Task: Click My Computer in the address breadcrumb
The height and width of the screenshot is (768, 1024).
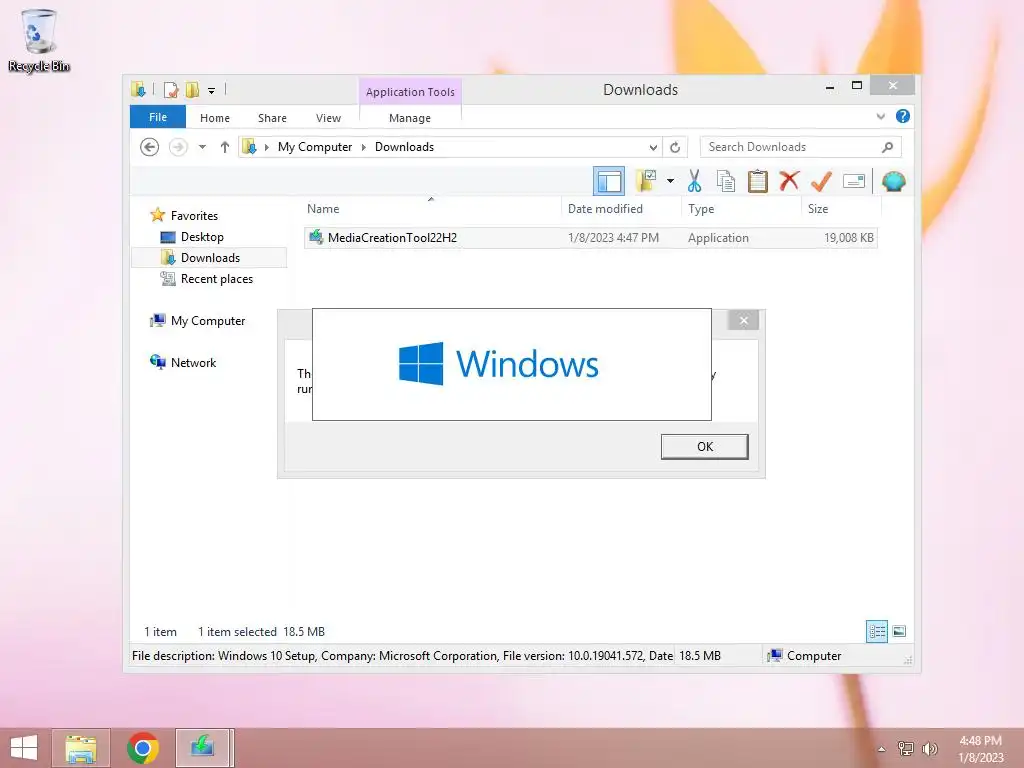Action: [315, 147]
